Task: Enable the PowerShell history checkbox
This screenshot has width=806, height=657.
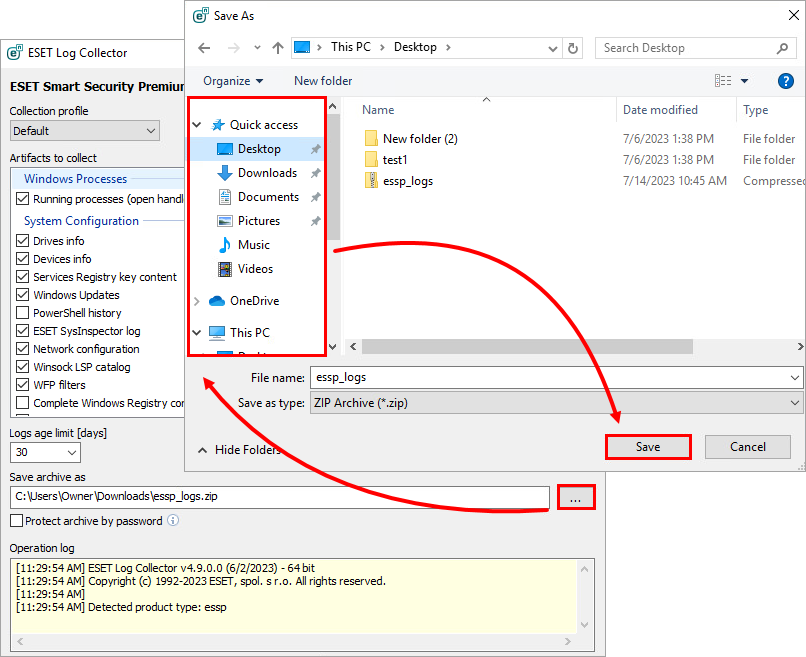Action: point(23,313)
